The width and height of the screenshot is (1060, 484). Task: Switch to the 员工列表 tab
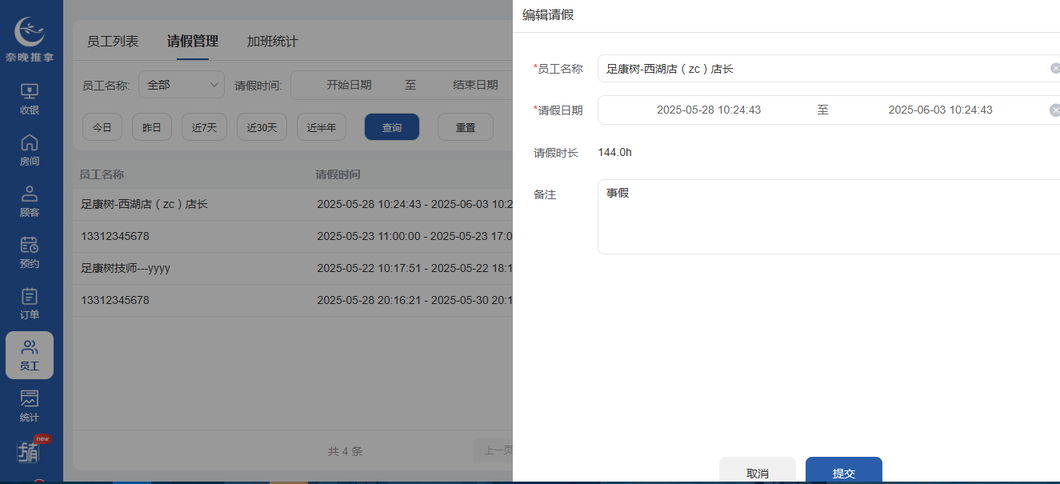click(113, 41)
